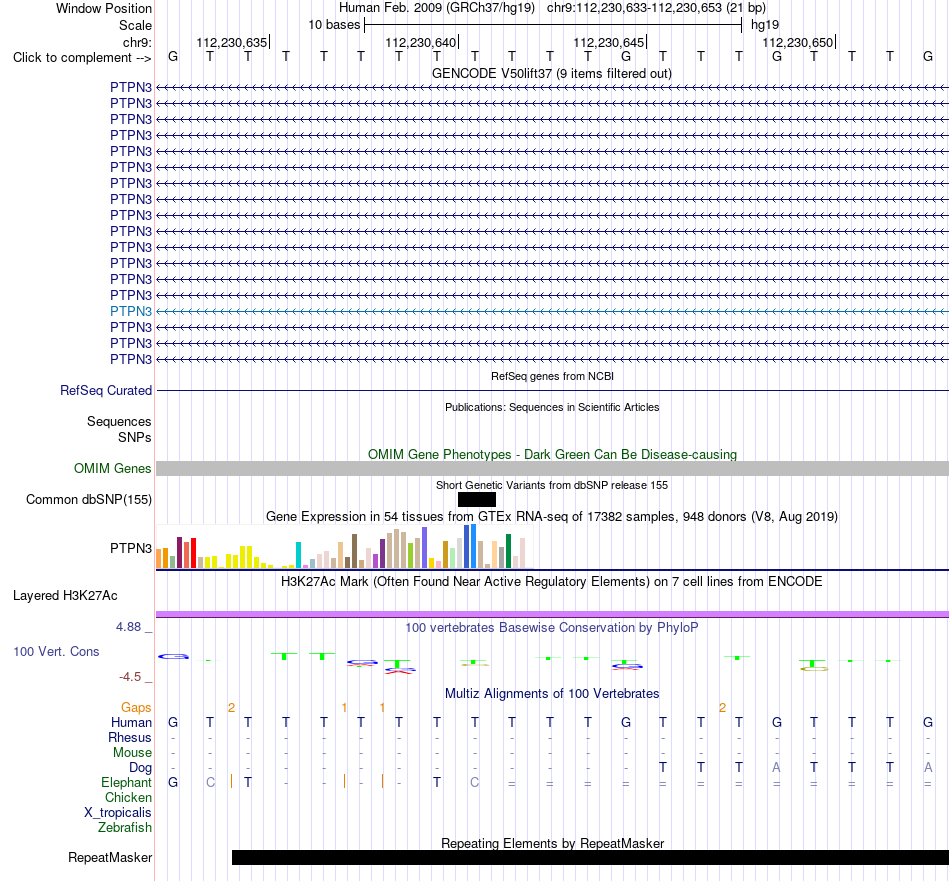Click the Window Position label
The width and height of the screenshot is (950, 881).
point(104,8)
